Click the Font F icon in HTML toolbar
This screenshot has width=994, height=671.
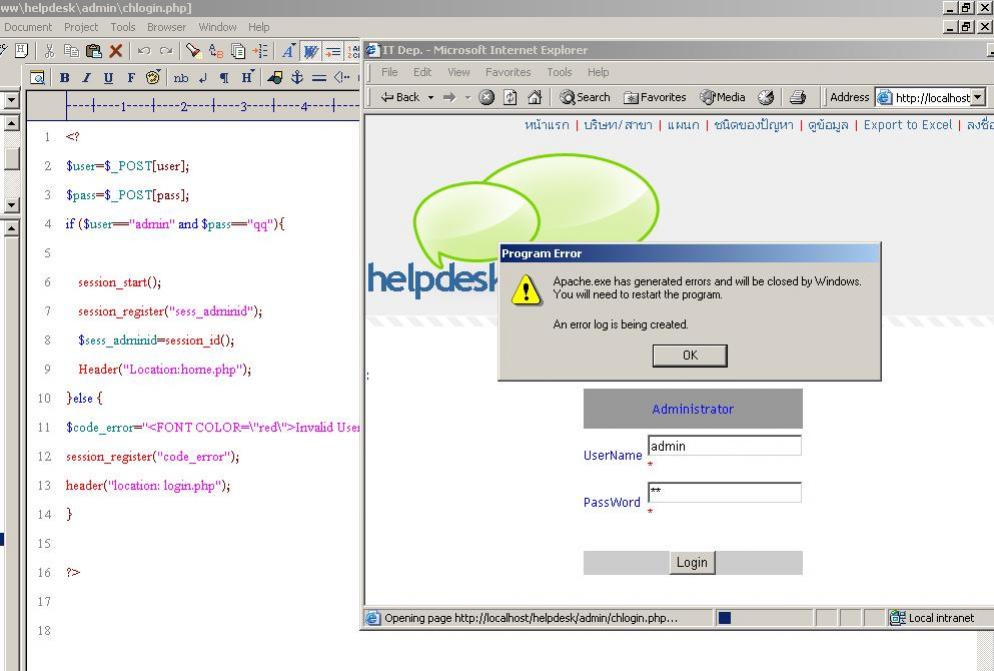coord(131,77)
